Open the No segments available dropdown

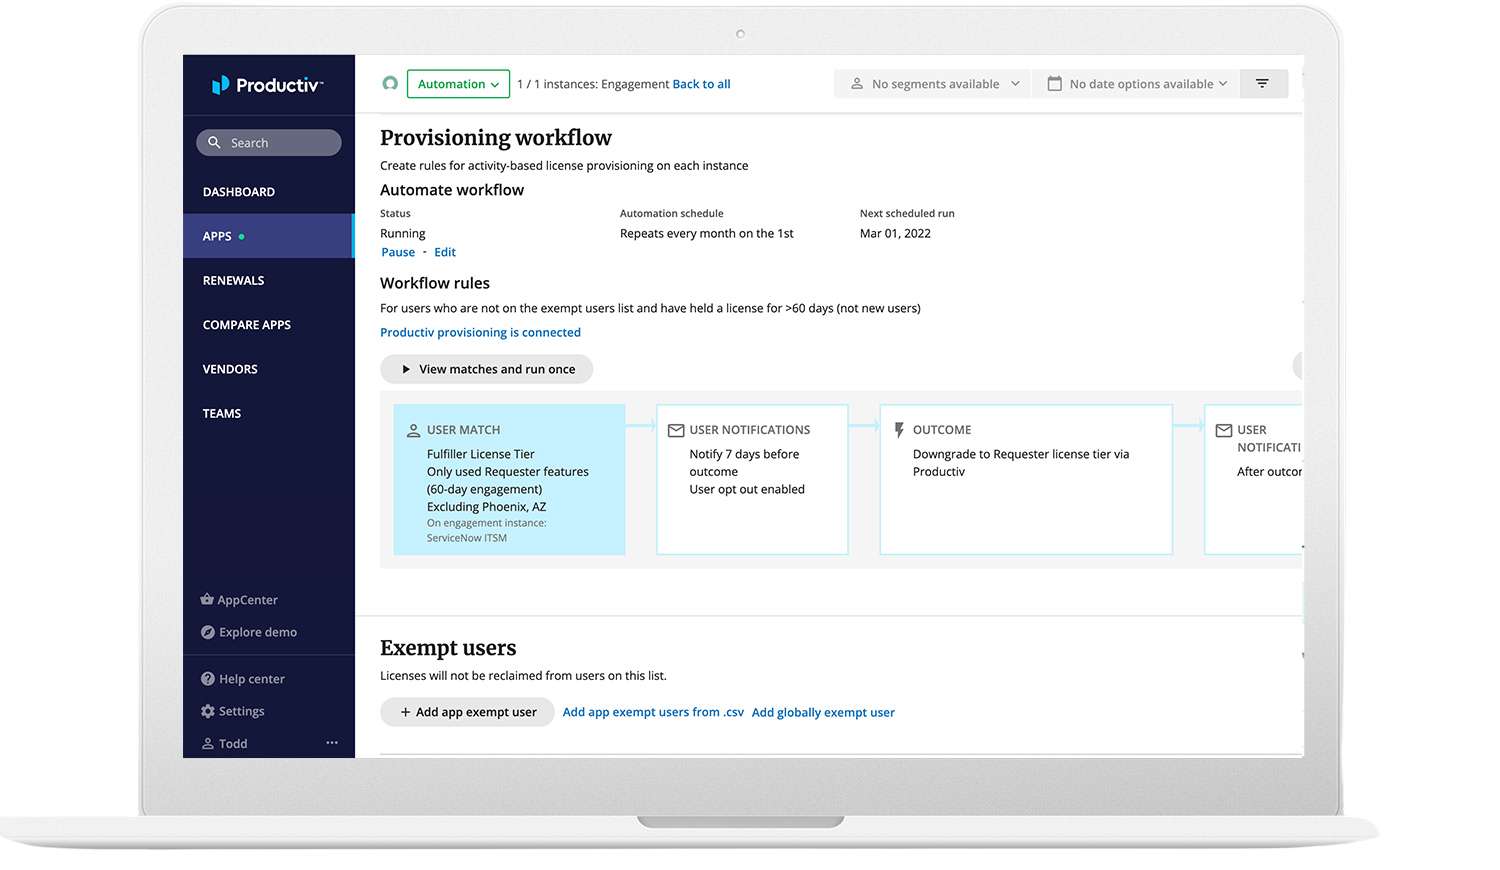tap(932, 84)
